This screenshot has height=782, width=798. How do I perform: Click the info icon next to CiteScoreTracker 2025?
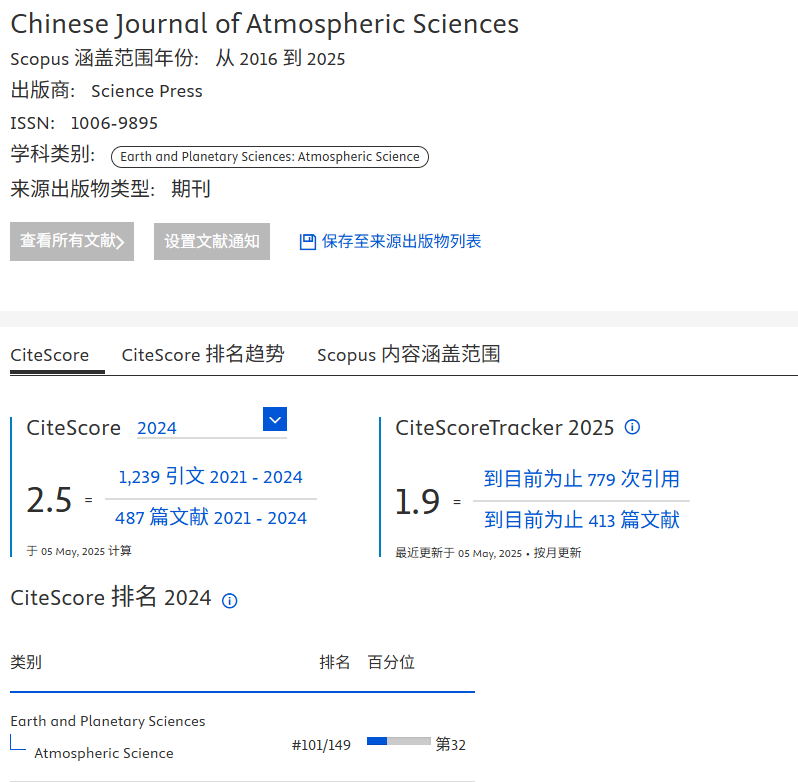point(632,427)
